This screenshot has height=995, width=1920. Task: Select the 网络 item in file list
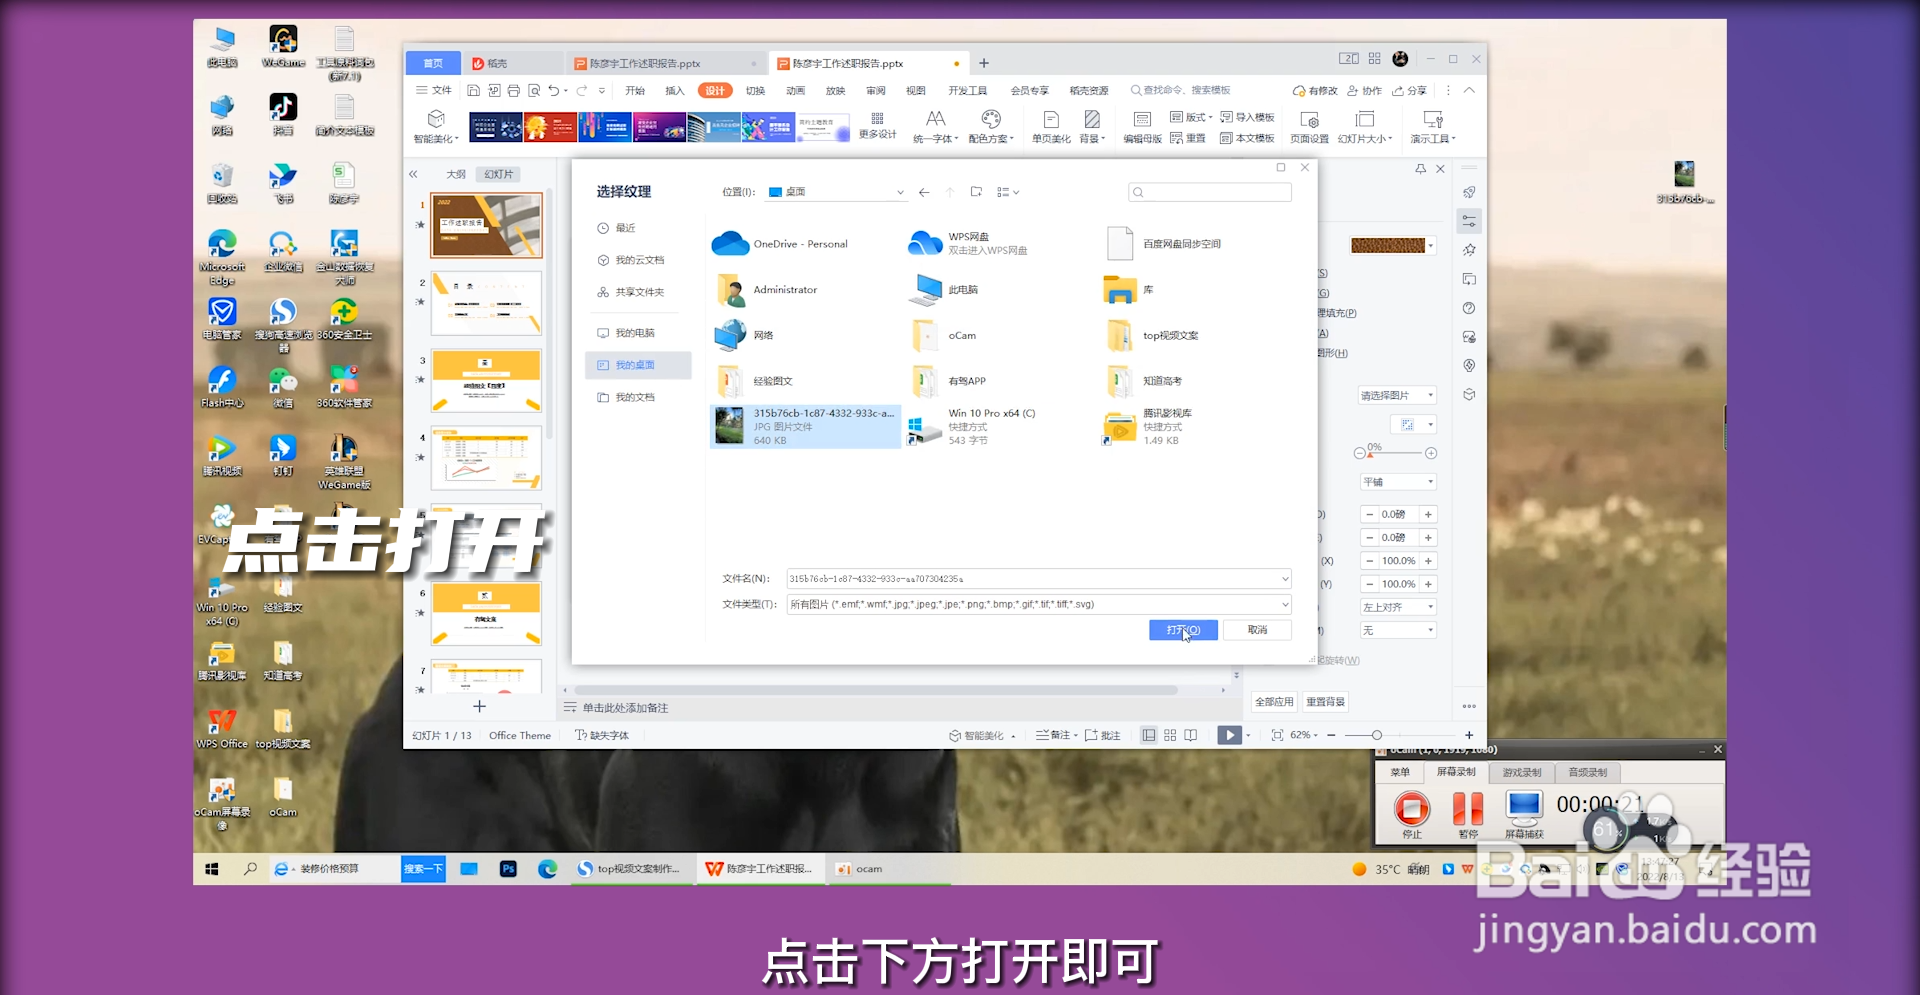pyautogui.click(x=743, y=335)
